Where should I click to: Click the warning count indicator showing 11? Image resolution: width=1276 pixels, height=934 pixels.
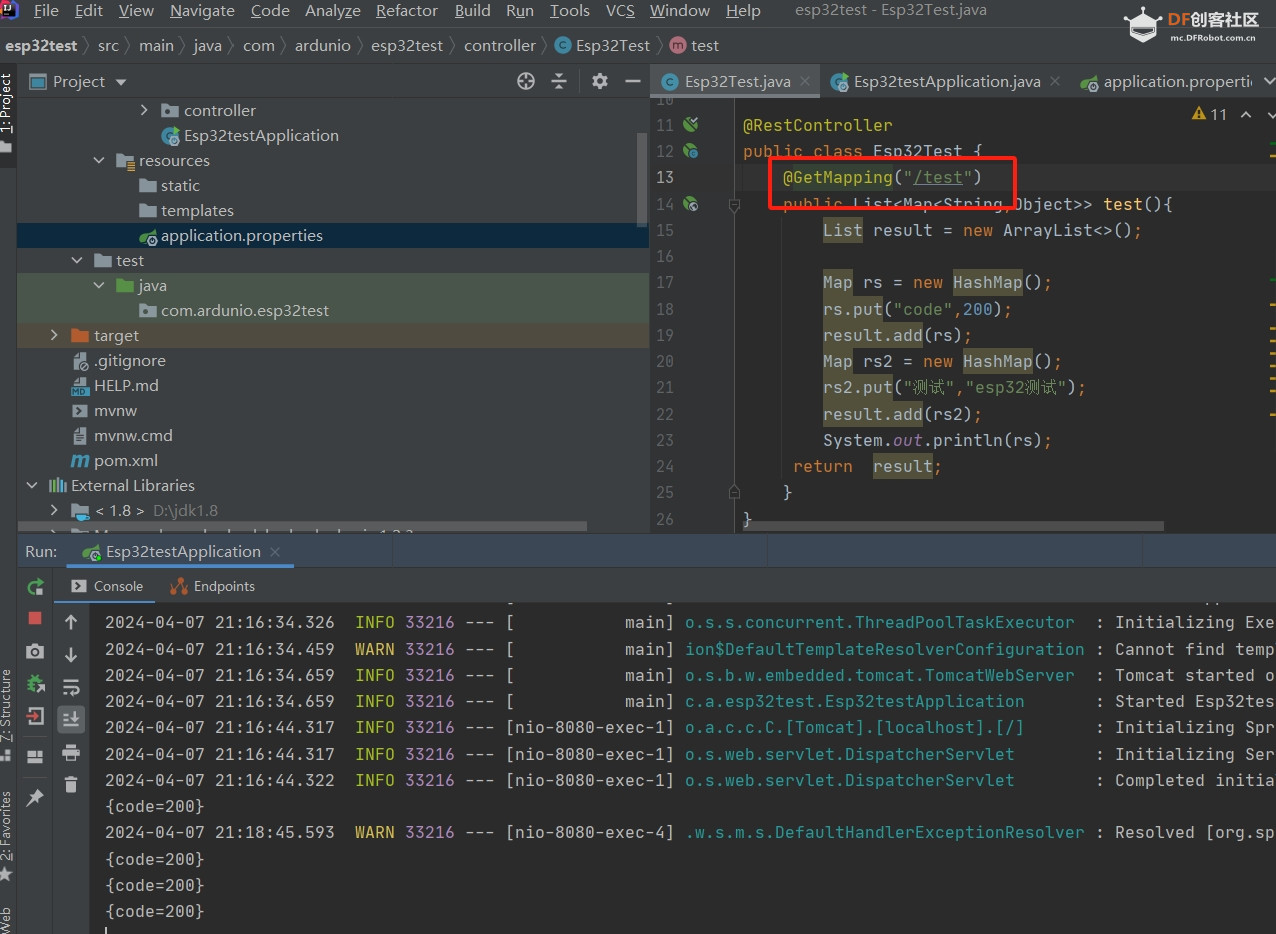(1209, 114)
